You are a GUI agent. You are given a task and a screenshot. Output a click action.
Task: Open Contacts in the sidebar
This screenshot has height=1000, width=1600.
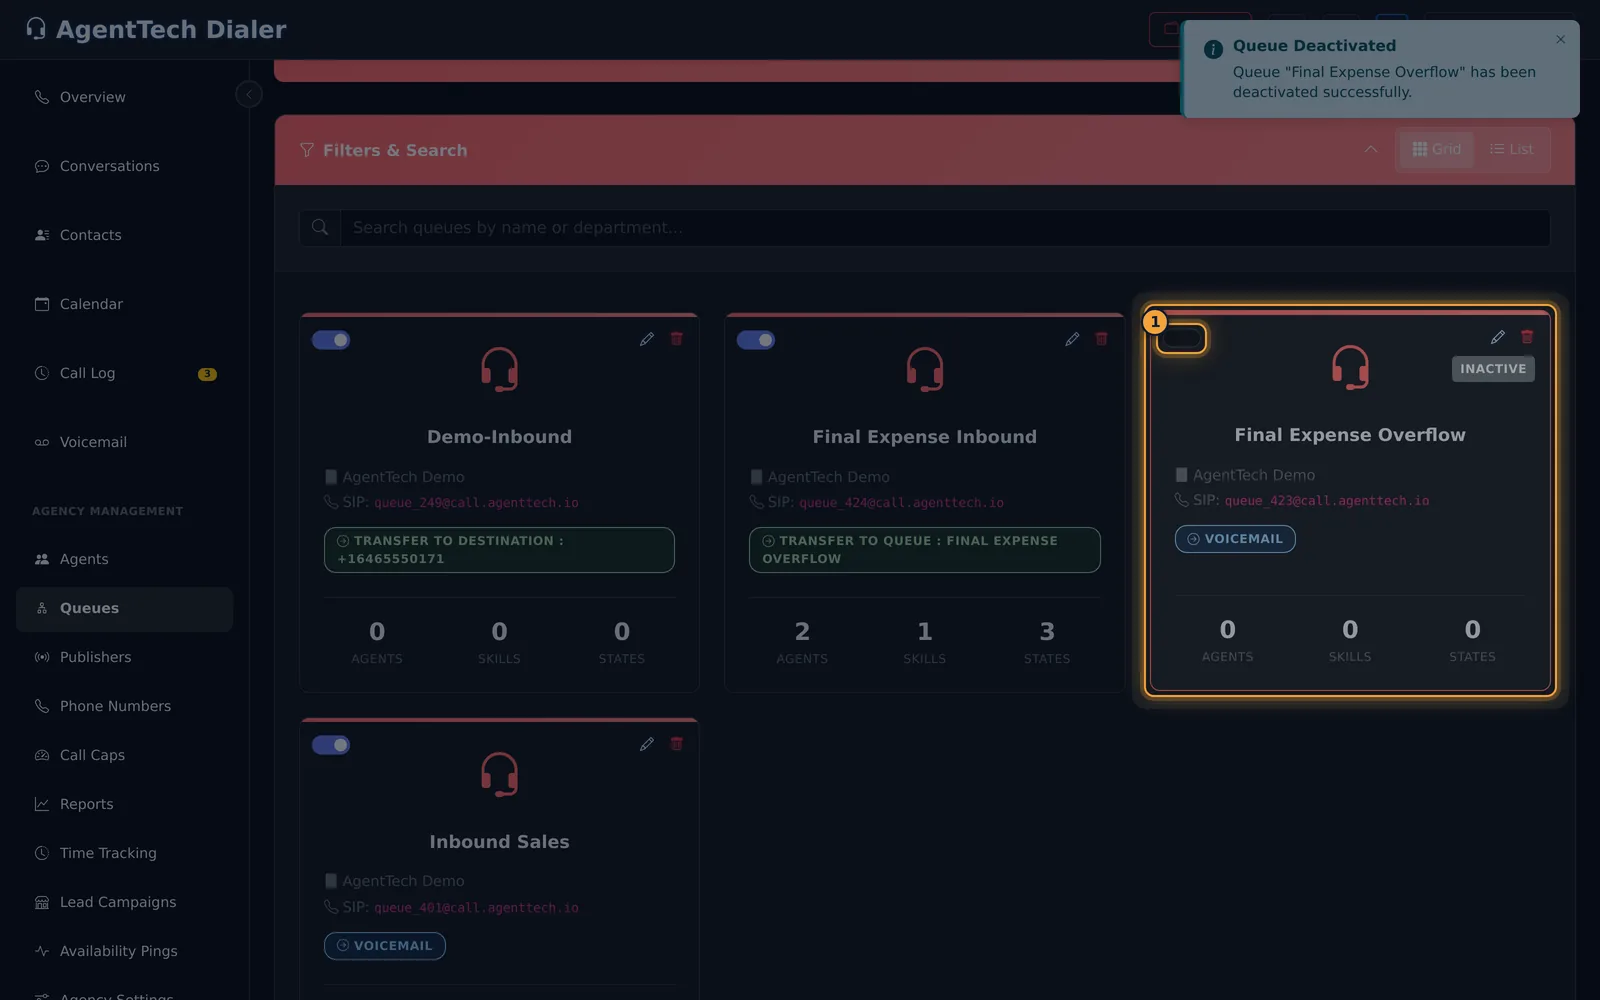[x=125, y=235]
